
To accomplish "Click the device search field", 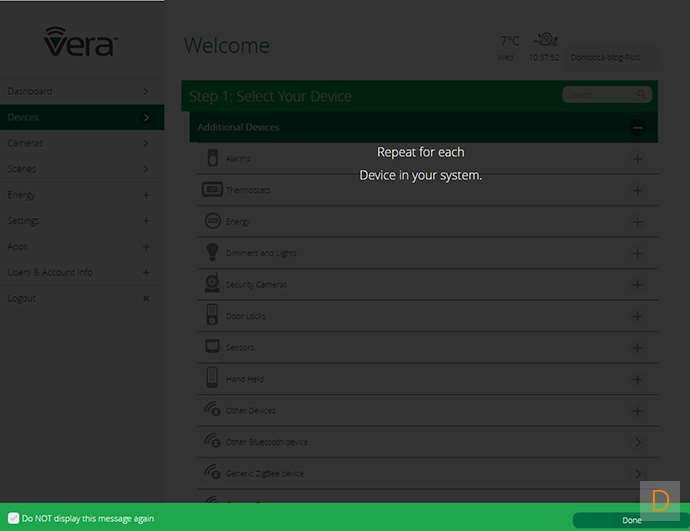I will [x=600, y=95].
